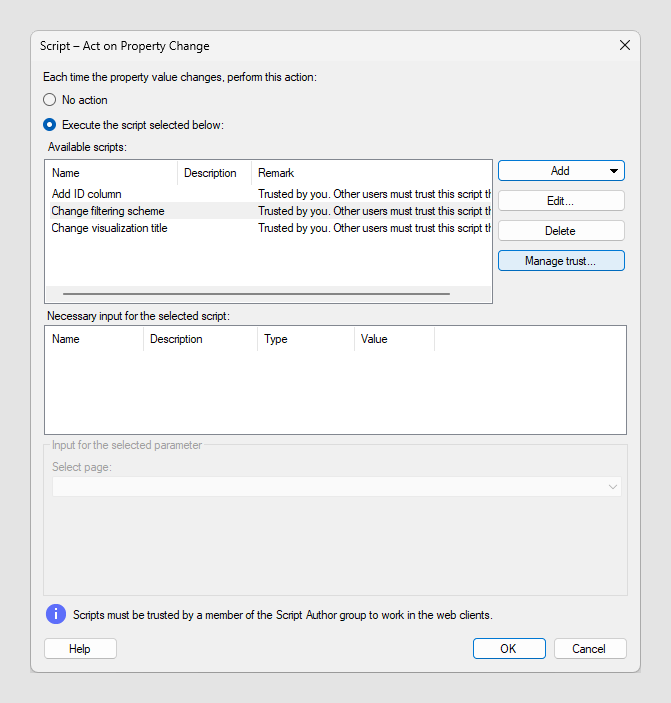Click the horizontal scrollbar in Available scripts
Screen dimensions: 671x703
[256, 294]
